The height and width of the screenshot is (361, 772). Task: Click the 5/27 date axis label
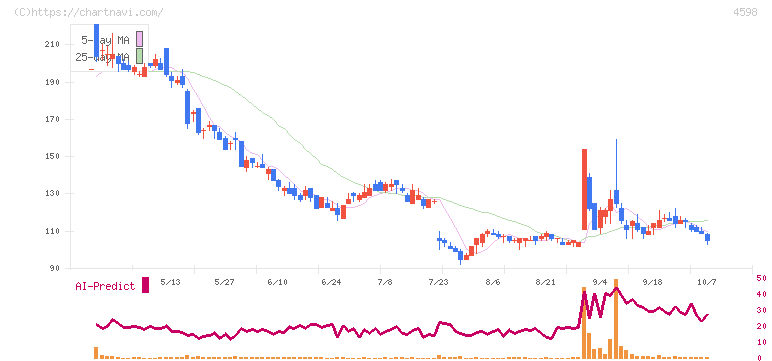coord(224,282)
